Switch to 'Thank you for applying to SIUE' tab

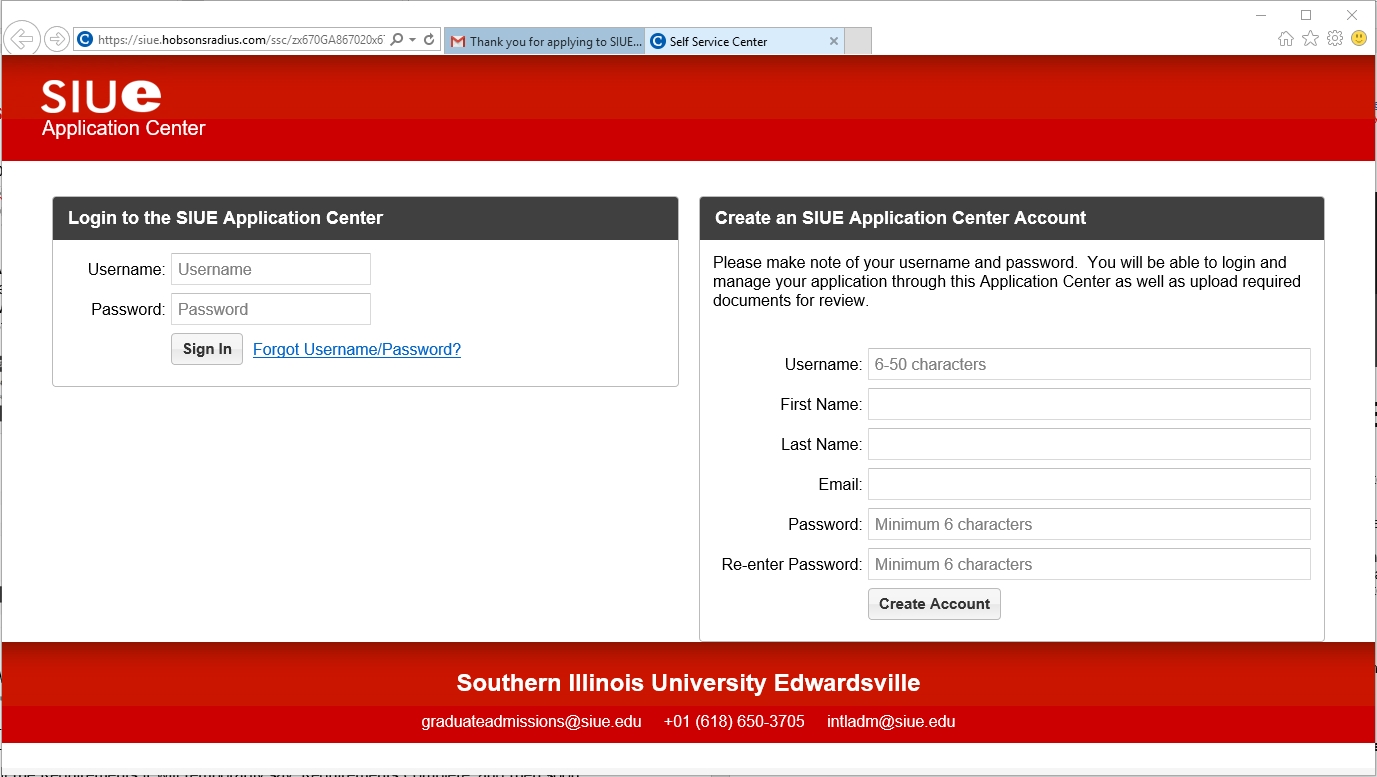coord(545,42)
